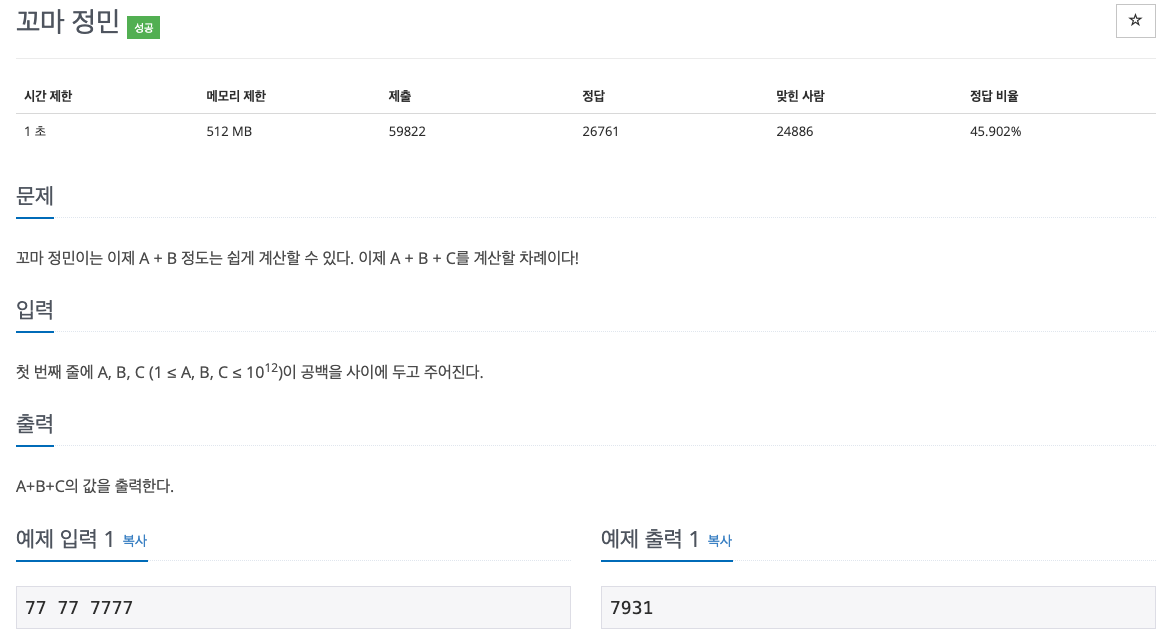The height and width of the screenshot is (643, 1165).
Task: Click the 복사 link beside 예제 출력 1
Action: click(x=719, y=541)
